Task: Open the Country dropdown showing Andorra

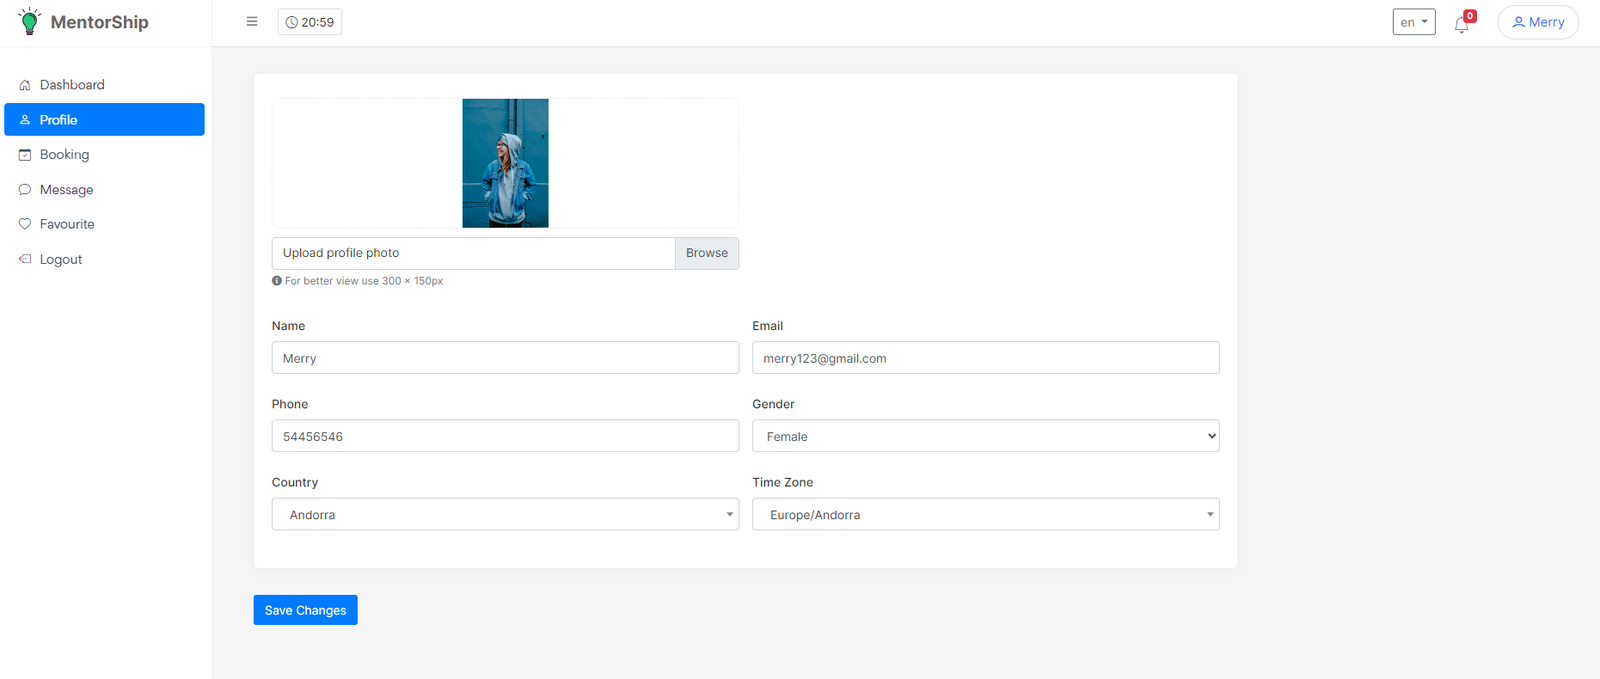Action: [x=505, y=514]
